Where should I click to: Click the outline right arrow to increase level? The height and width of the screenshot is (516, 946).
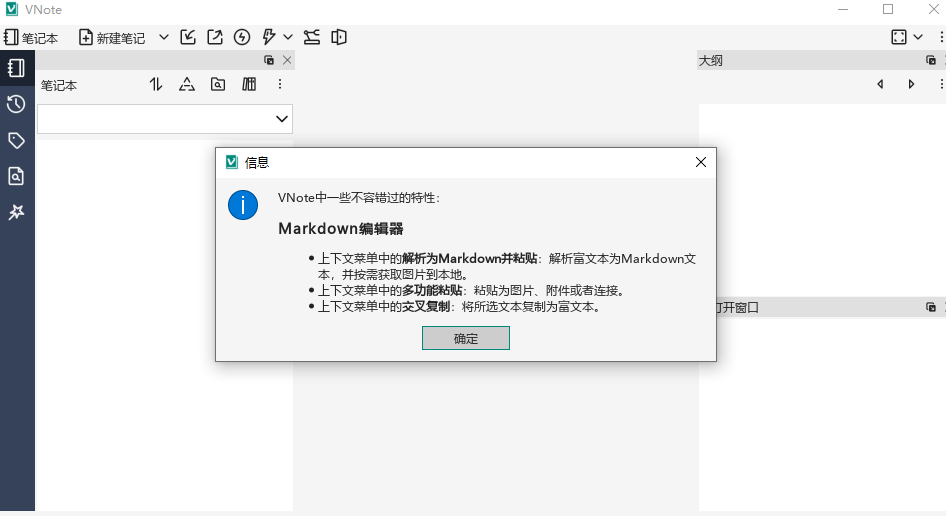click(911, 85)
